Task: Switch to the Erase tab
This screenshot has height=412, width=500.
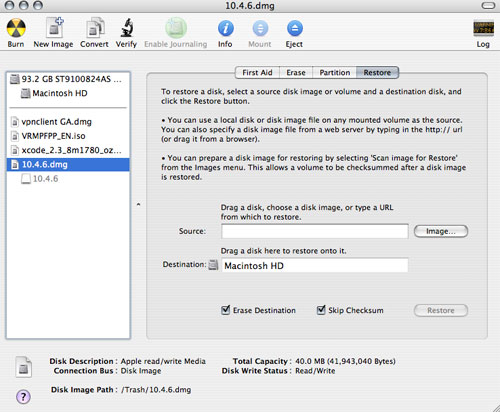Action: pos(296,73)
